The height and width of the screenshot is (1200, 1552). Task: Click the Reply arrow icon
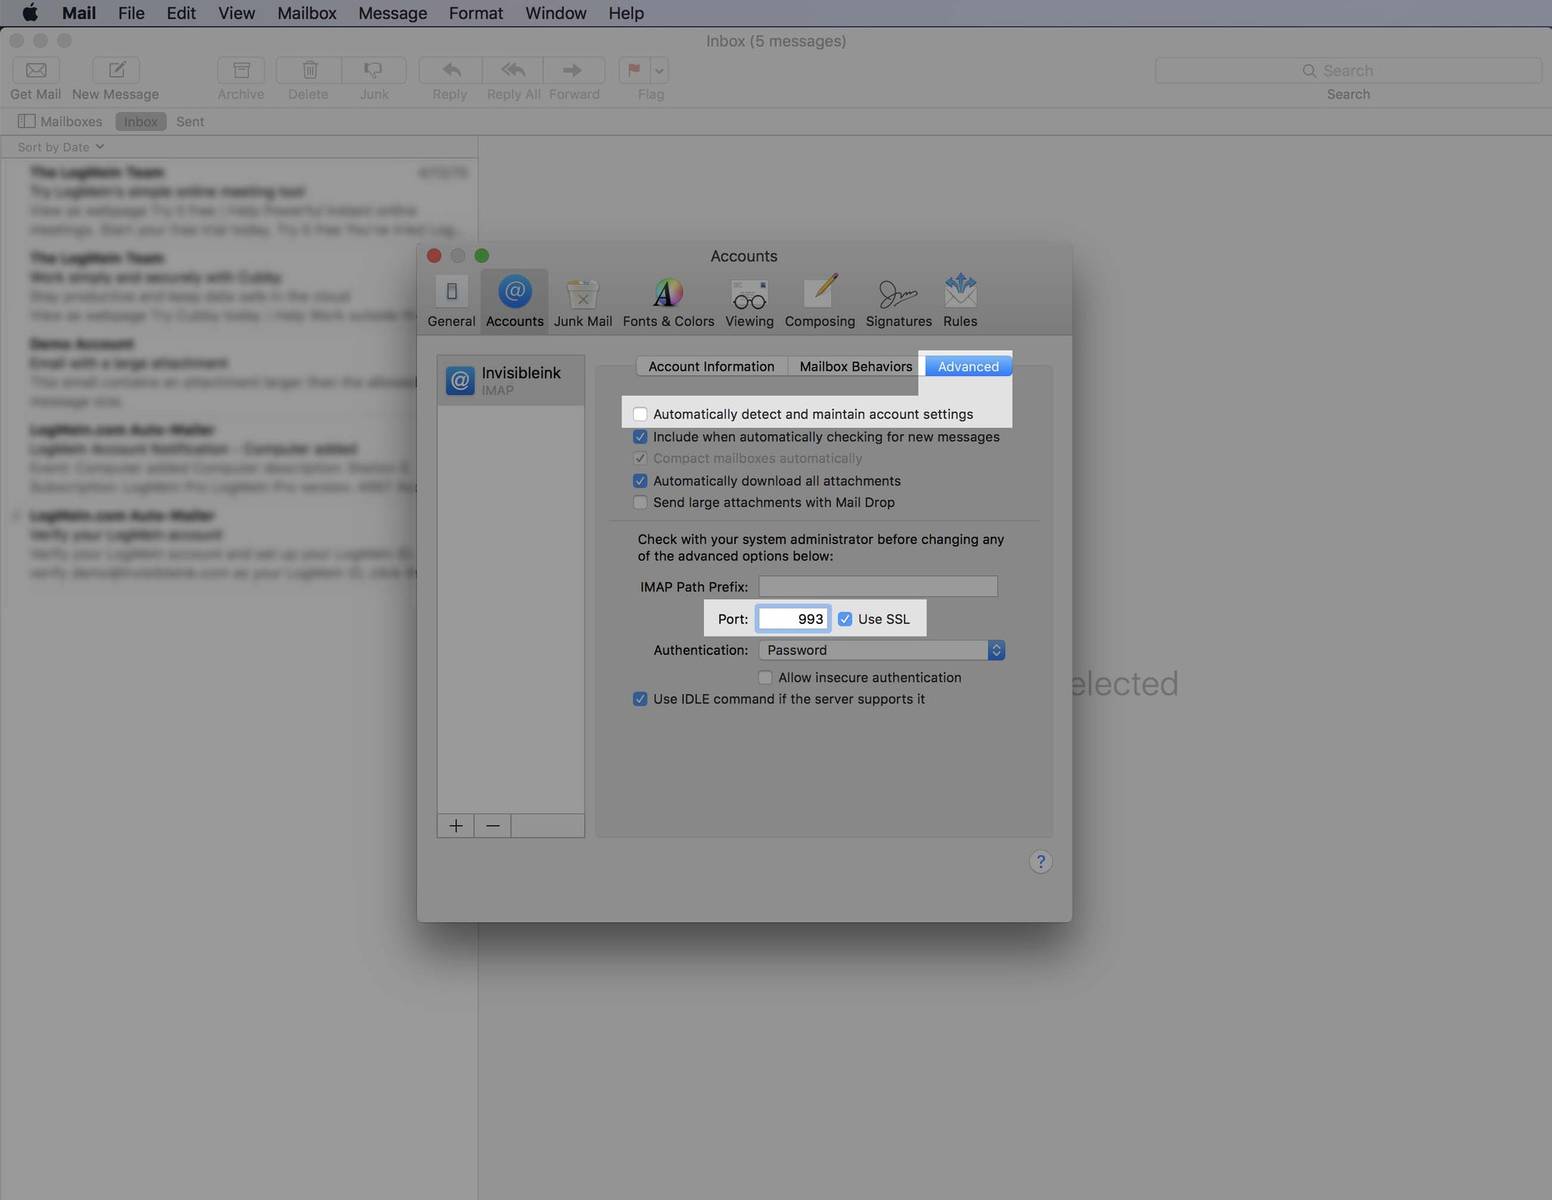(451, 70)
